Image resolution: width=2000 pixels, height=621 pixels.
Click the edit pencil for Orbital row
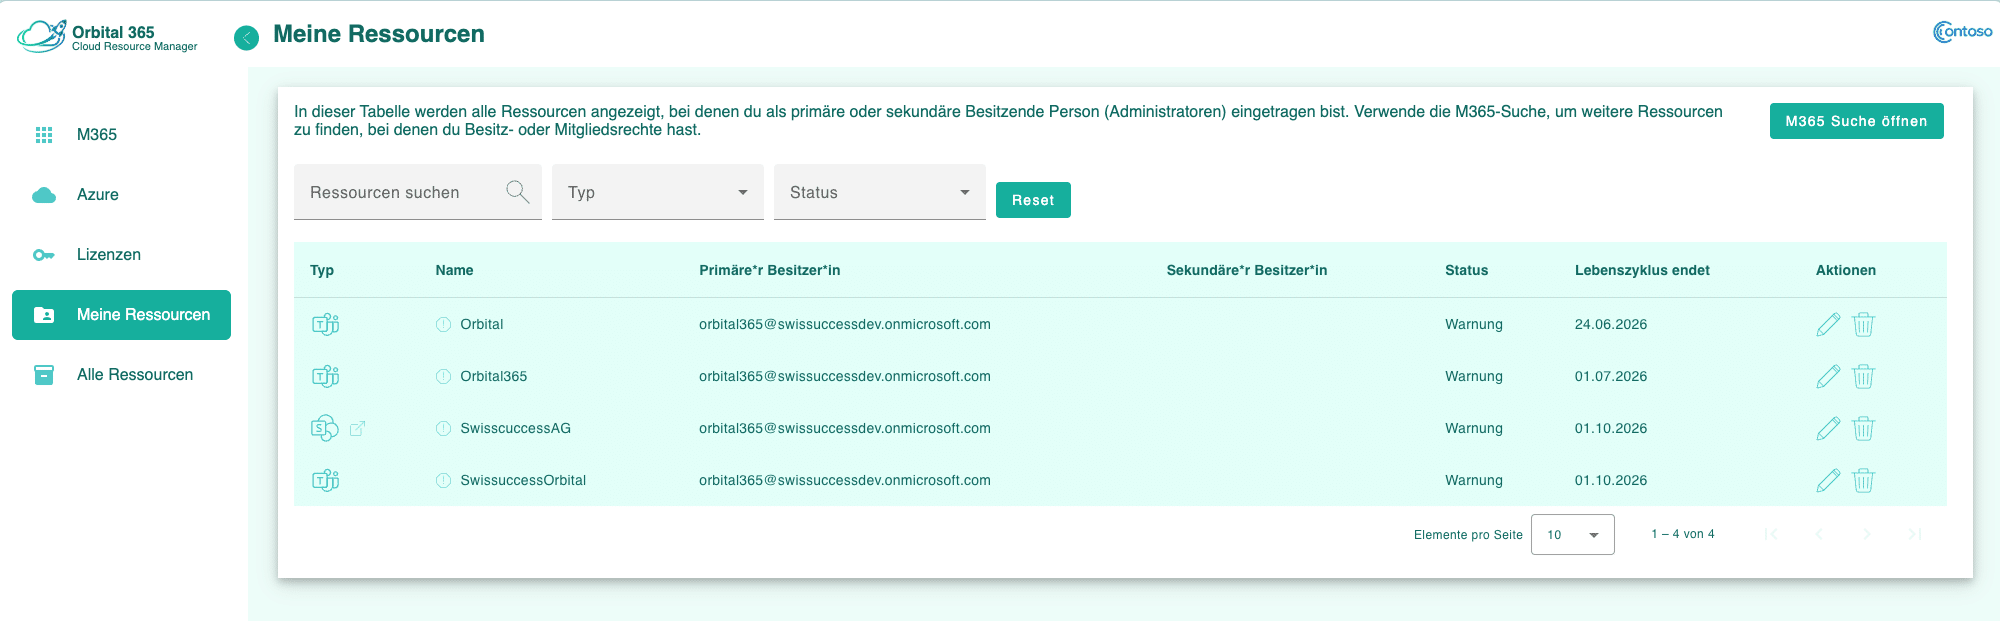[x=1827, y=325]
